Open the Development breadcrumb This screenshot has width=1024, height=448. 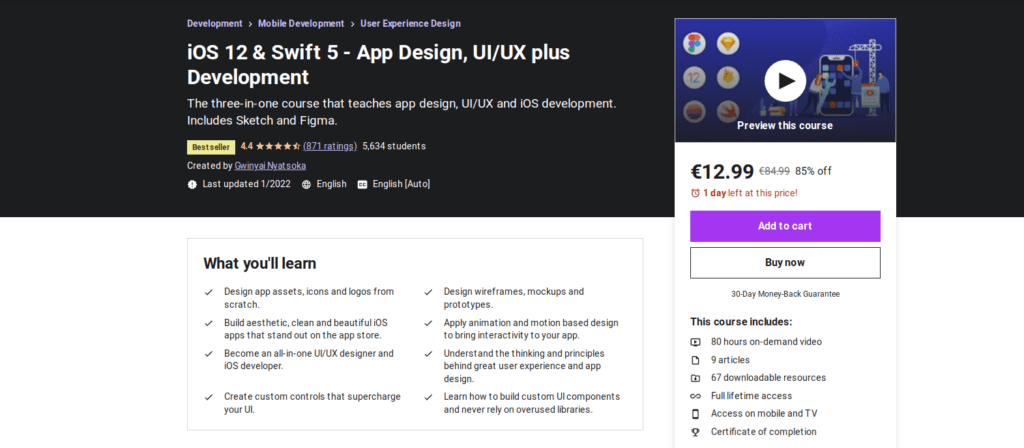(x=214, y=24)
